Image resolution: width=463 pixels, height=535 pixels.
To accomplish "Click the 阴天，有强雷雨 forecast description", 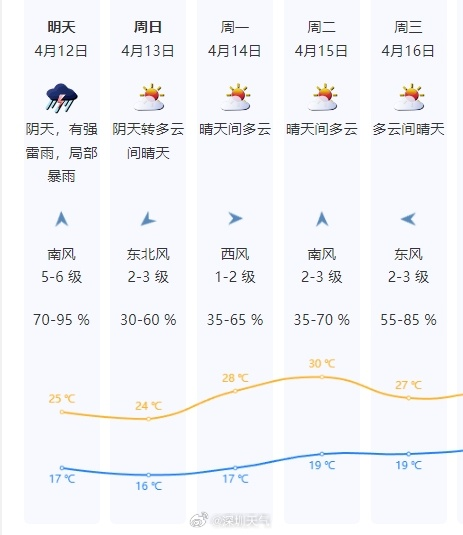I will click(x=62, y=153).
